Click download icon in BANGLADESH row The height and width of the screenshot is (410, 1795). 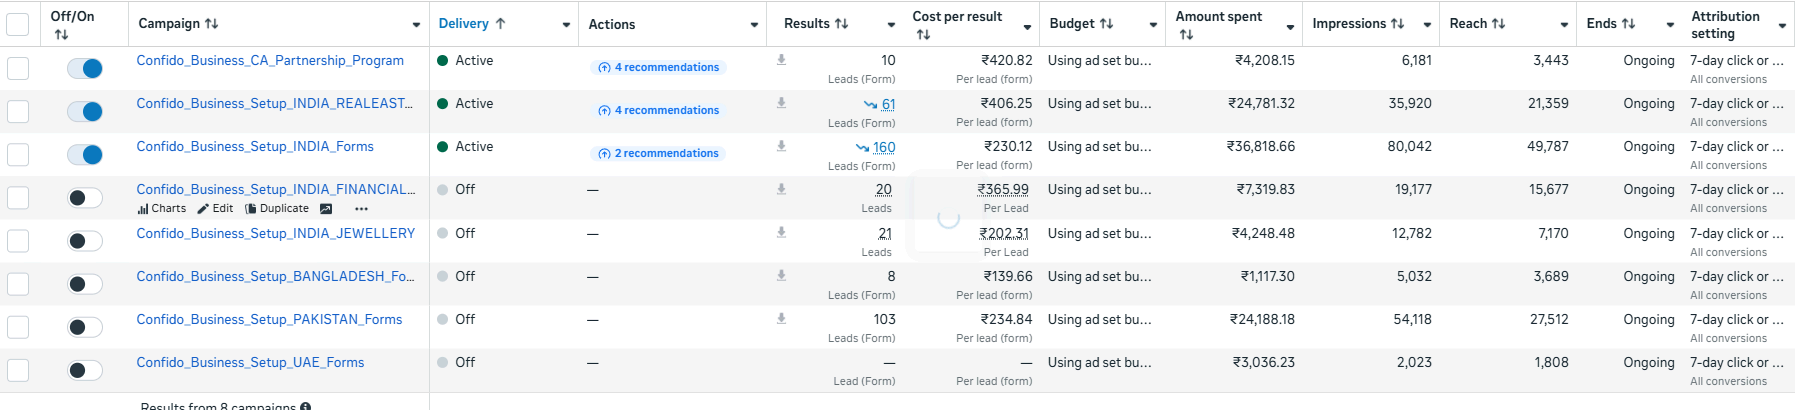(x=781, y=275)
